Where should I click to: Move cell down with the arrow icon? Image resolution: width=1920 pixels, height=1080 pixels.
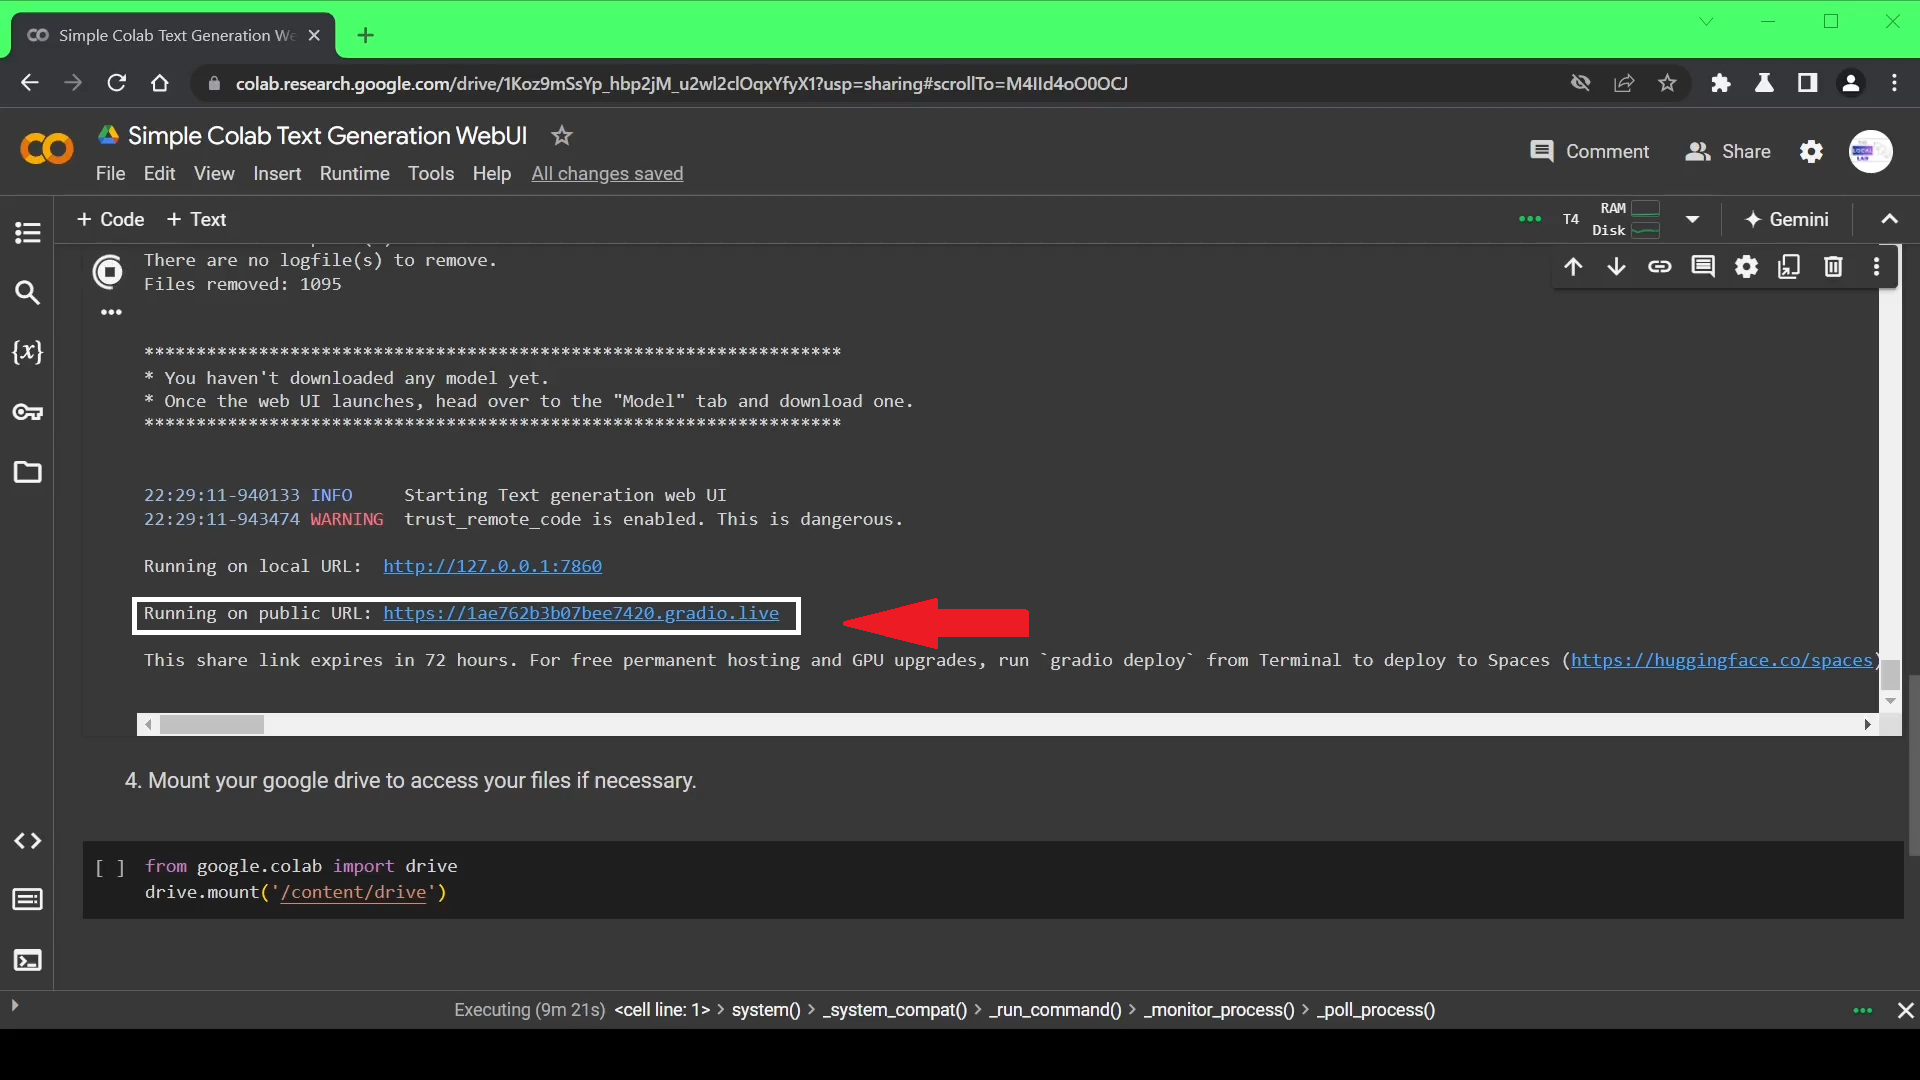point(1616,267)
